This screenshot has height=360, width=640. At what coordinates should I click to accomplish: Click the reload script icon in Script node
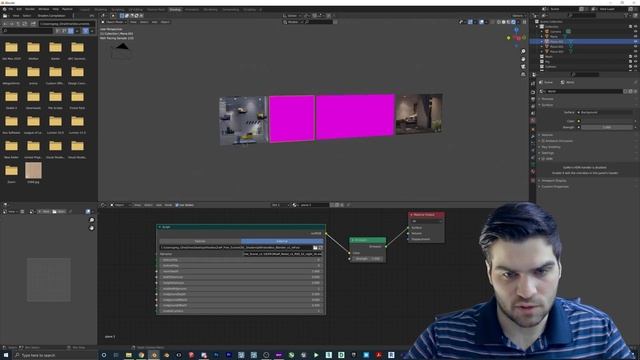pyautogui.click(x=320, y=247)
